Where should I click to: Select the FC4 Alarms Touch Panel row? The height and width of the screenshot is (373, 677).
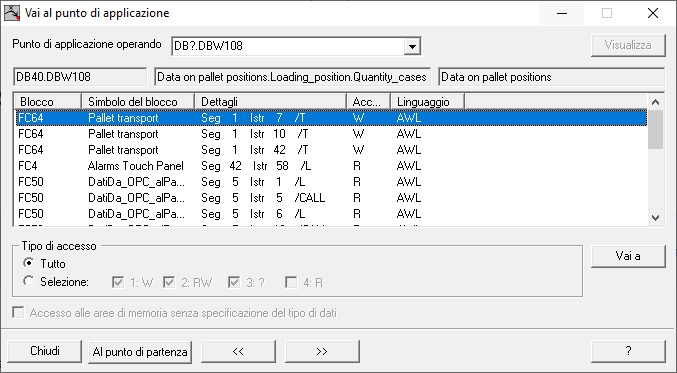click(332, 166)
